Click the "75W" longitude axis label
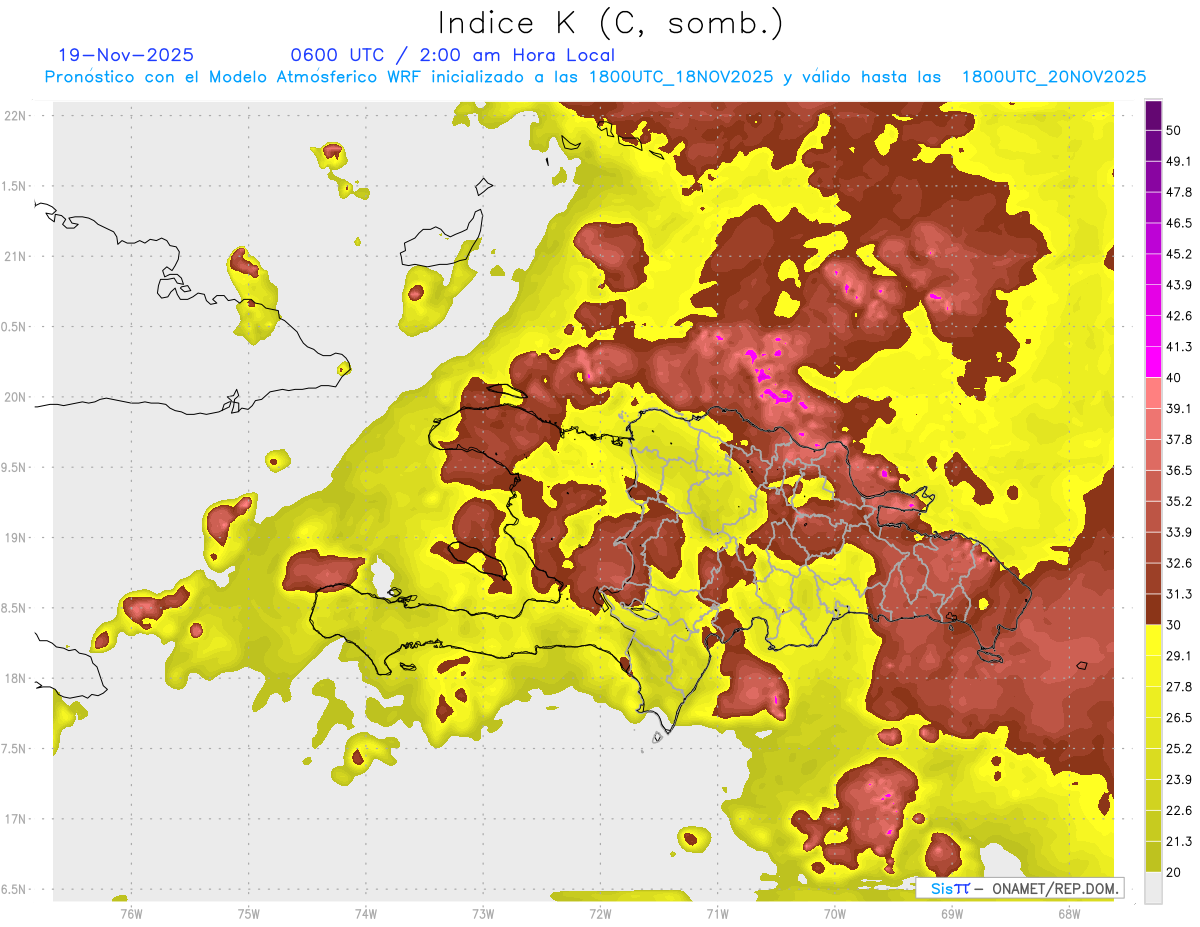This screenshot has width=1200, height=927. coord(249,914)
